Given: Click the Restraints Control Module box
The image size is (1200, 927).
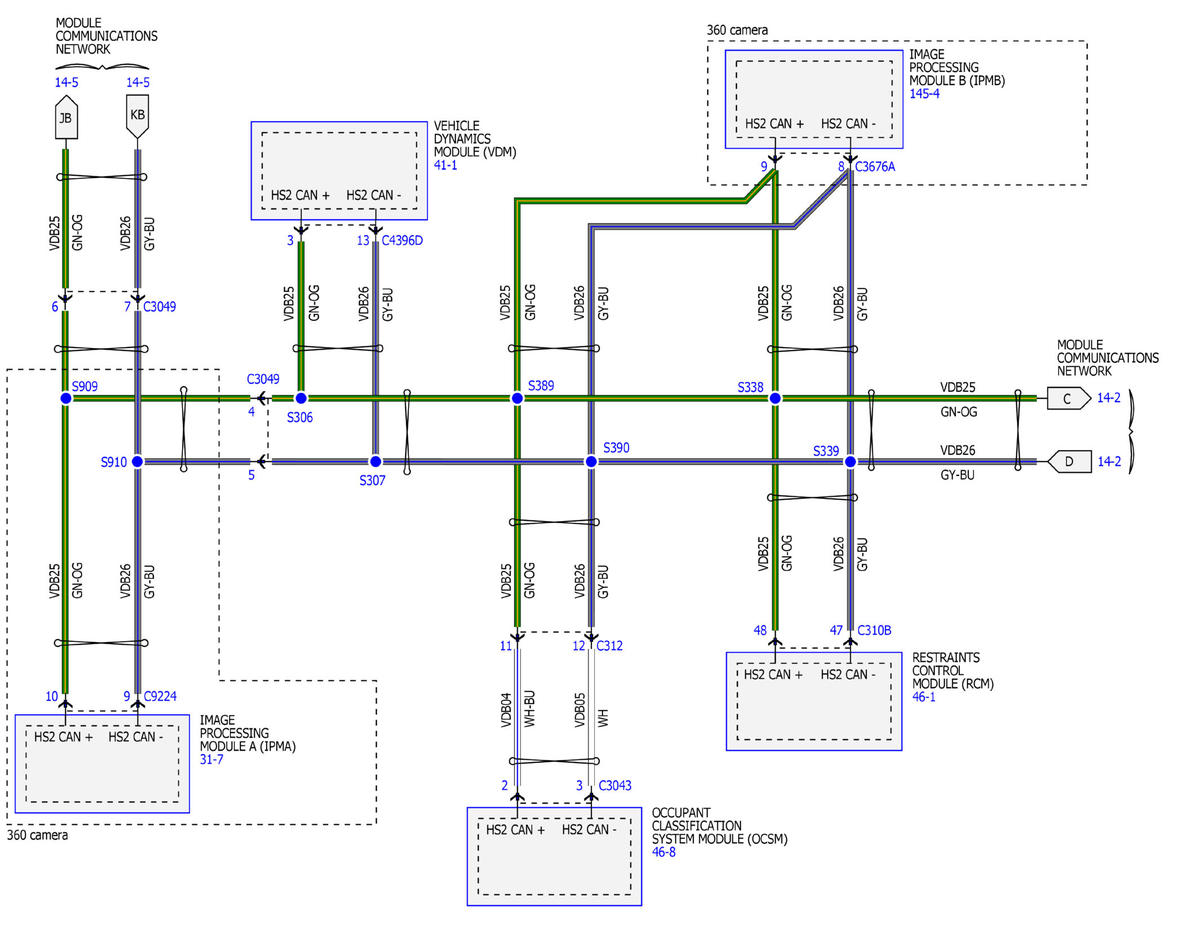Looking at the screenshot, I should pyautogui.click(x=813, y=701).
